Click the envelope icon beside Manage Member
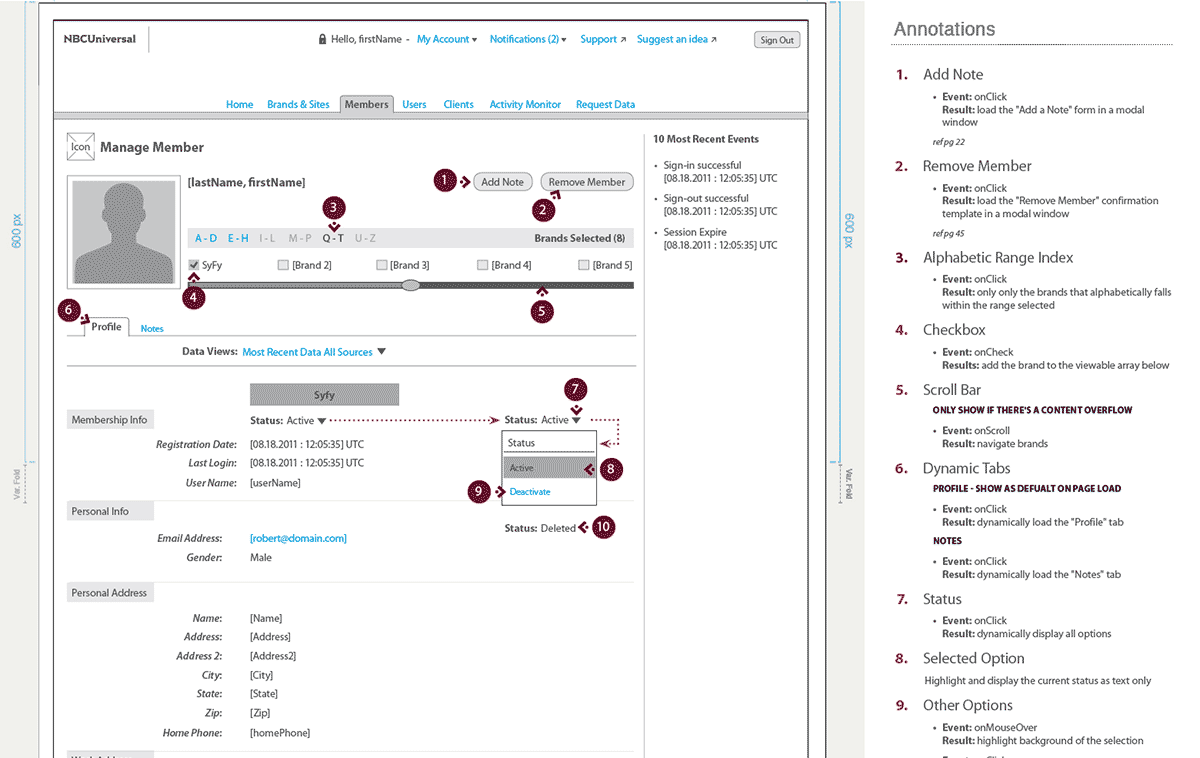 pos(80,147)
